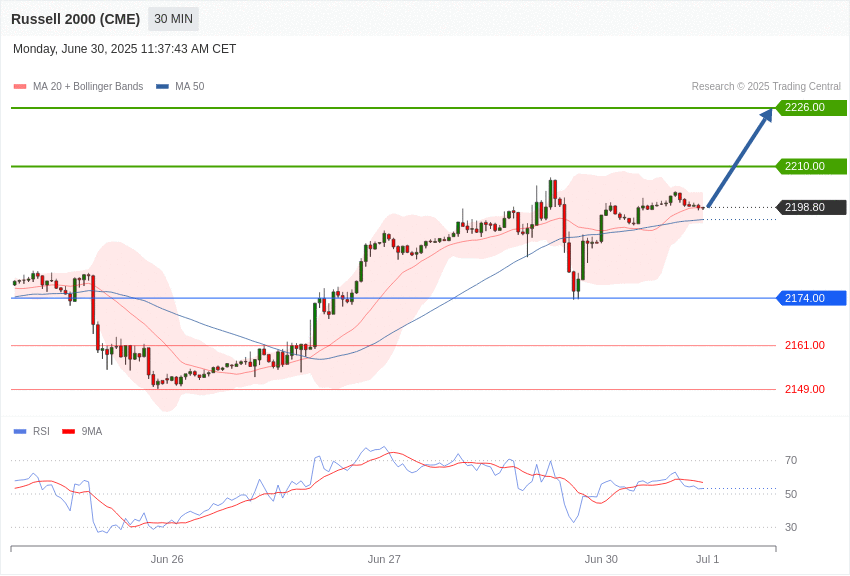Click the 2210.00 green resistance price label

click(x=812, y=166)
